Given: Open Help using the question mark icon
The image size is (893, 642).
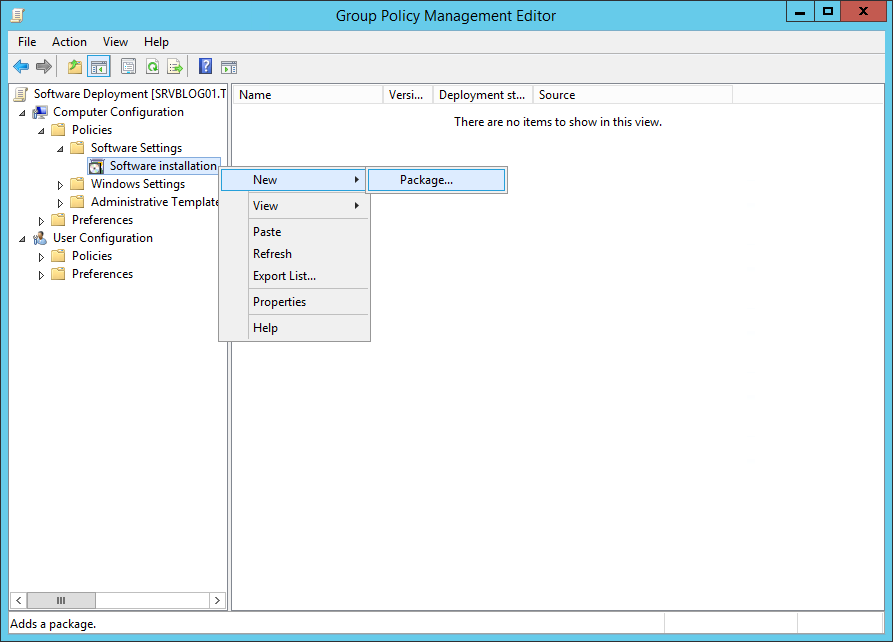Looking at the screenshot, I should [x=204, y=66].
